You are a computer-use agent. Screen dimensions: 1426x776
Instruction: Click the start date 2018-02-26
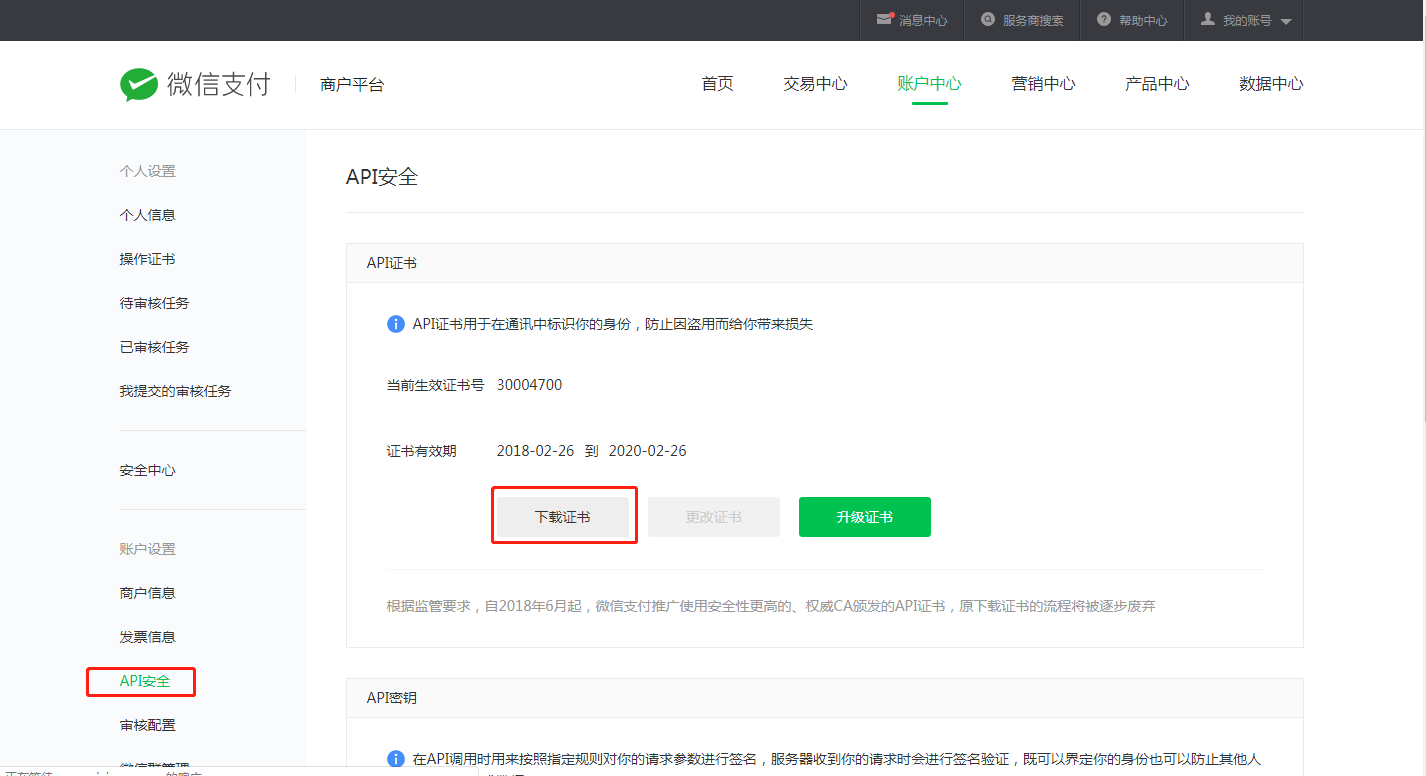point(535,451)
